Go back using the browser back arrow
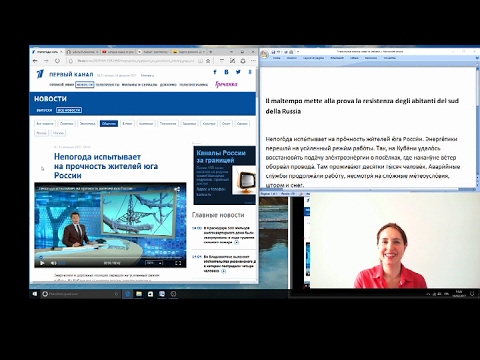This screenshot has height=360, width=480. (35, 61)
